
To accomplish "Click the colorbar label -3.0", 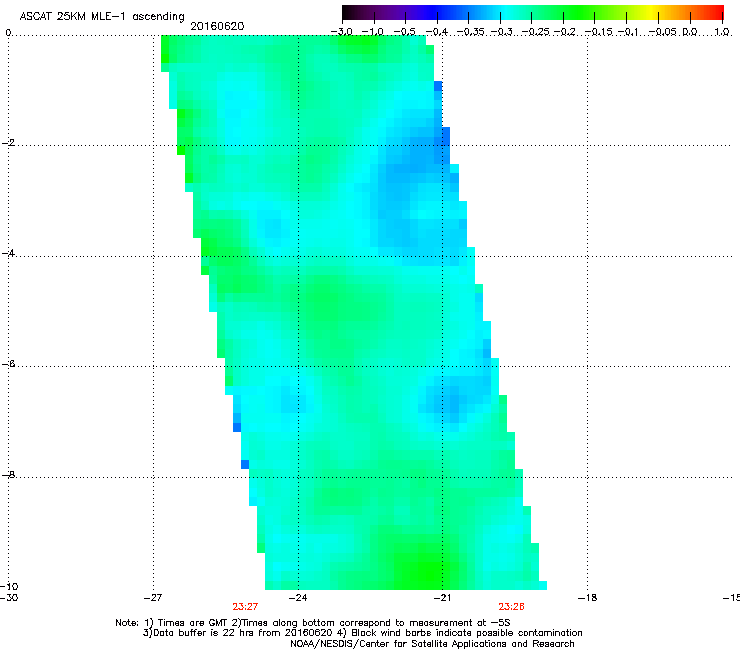I will coord(341,32).
